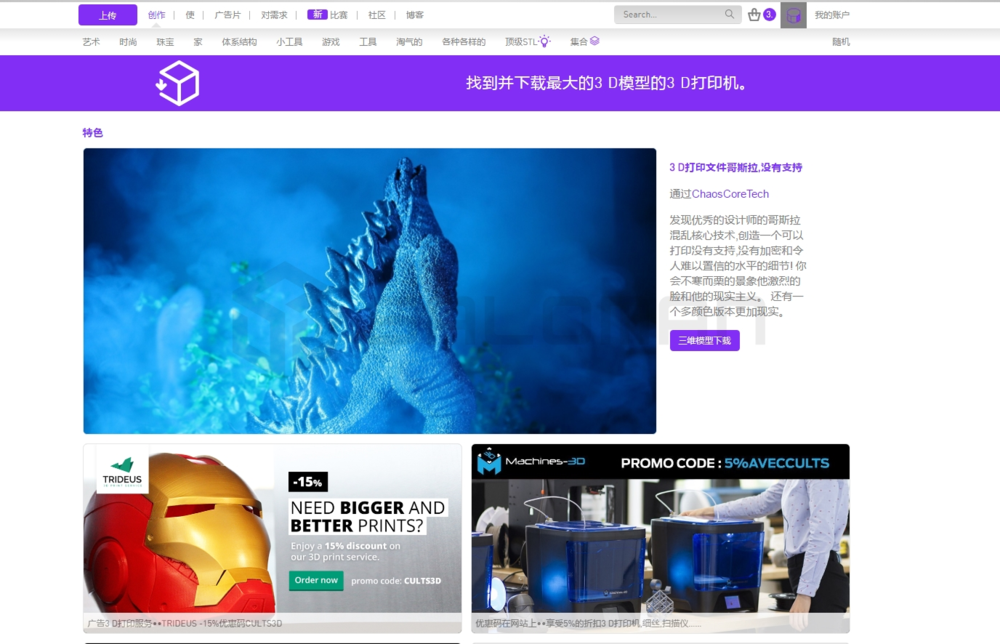Open the 创作 menu item
The height and width of the screenshot is (644, 1000).
(x=156, y=15)
